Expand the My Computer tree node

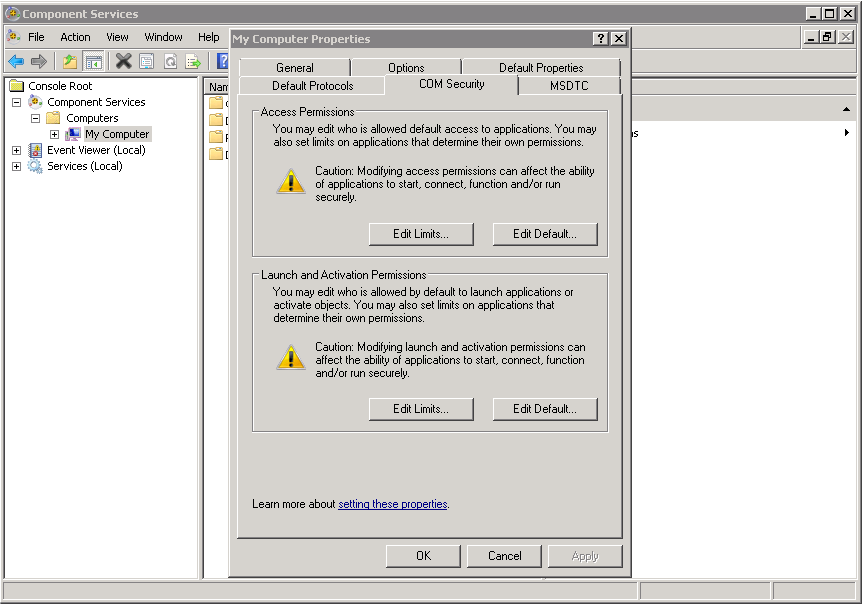pyautogui.click(x=54, y=134)
